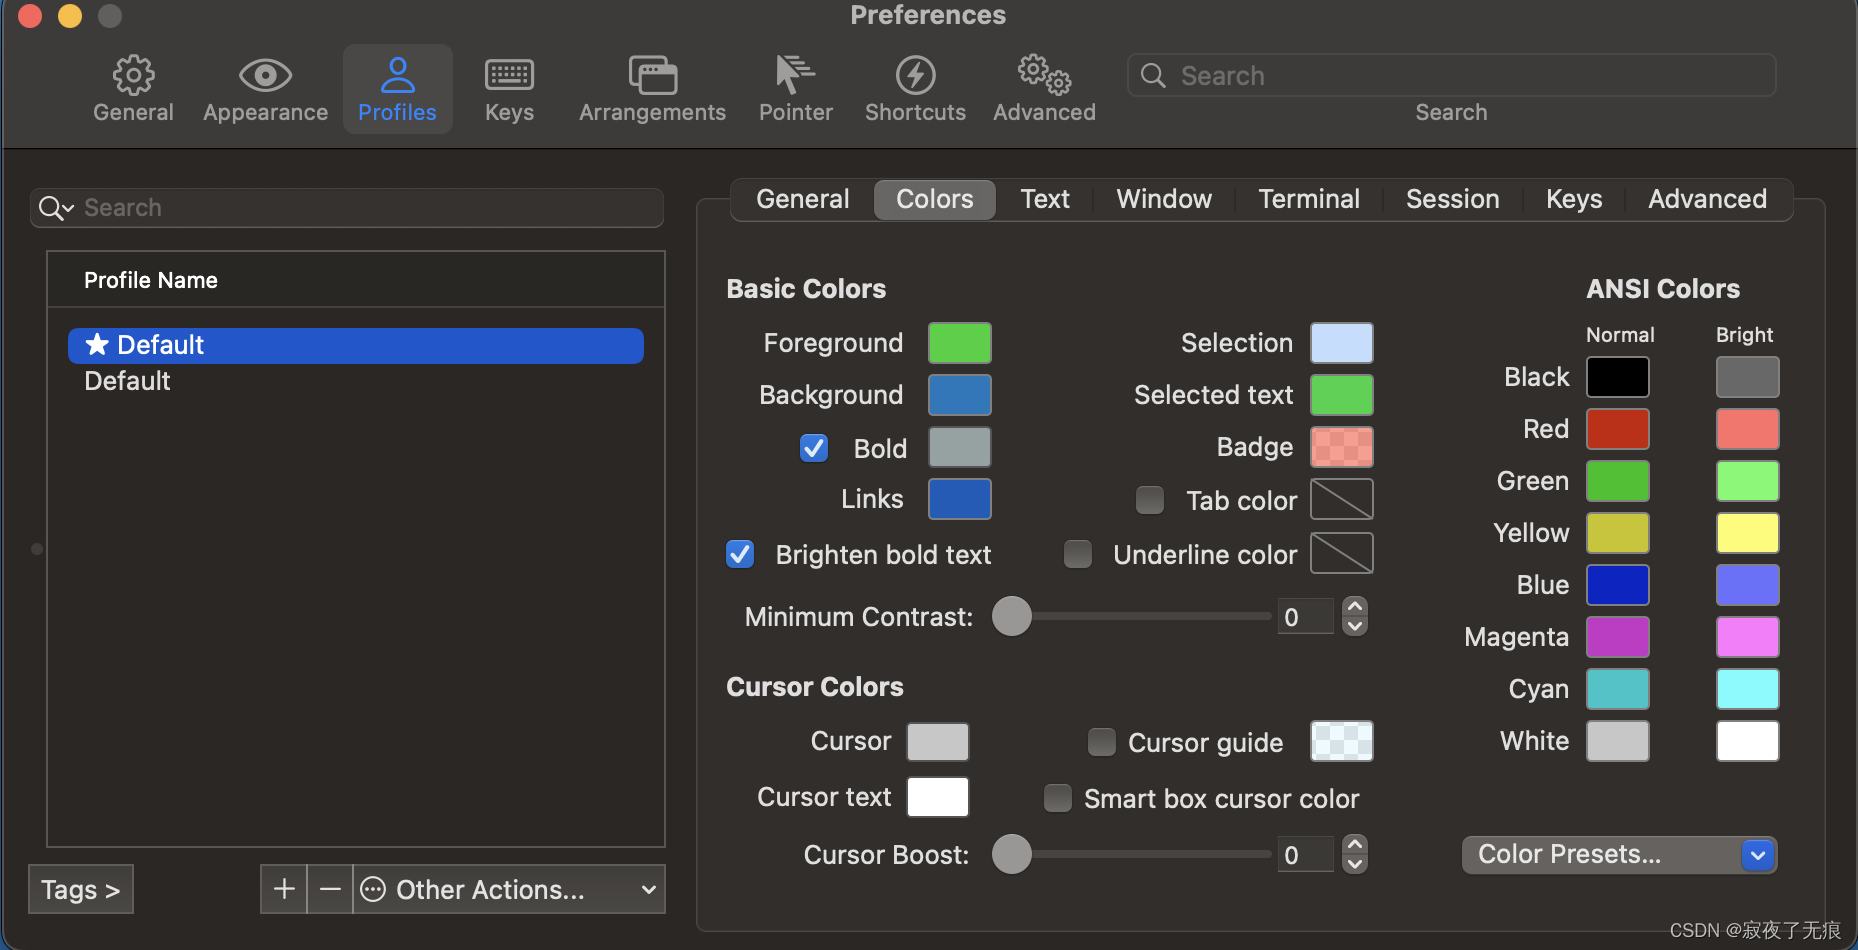Switch to the Appearance settings
The image size is (1858, 950).
pyautogui.click(x=264, y=88)
